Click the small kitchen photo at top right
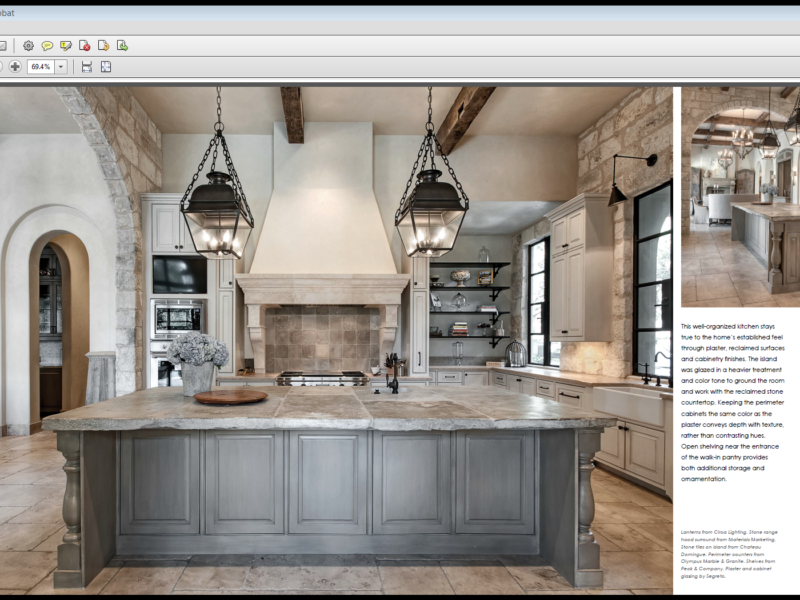Screen dimensions: 800x600 point(740,195)
